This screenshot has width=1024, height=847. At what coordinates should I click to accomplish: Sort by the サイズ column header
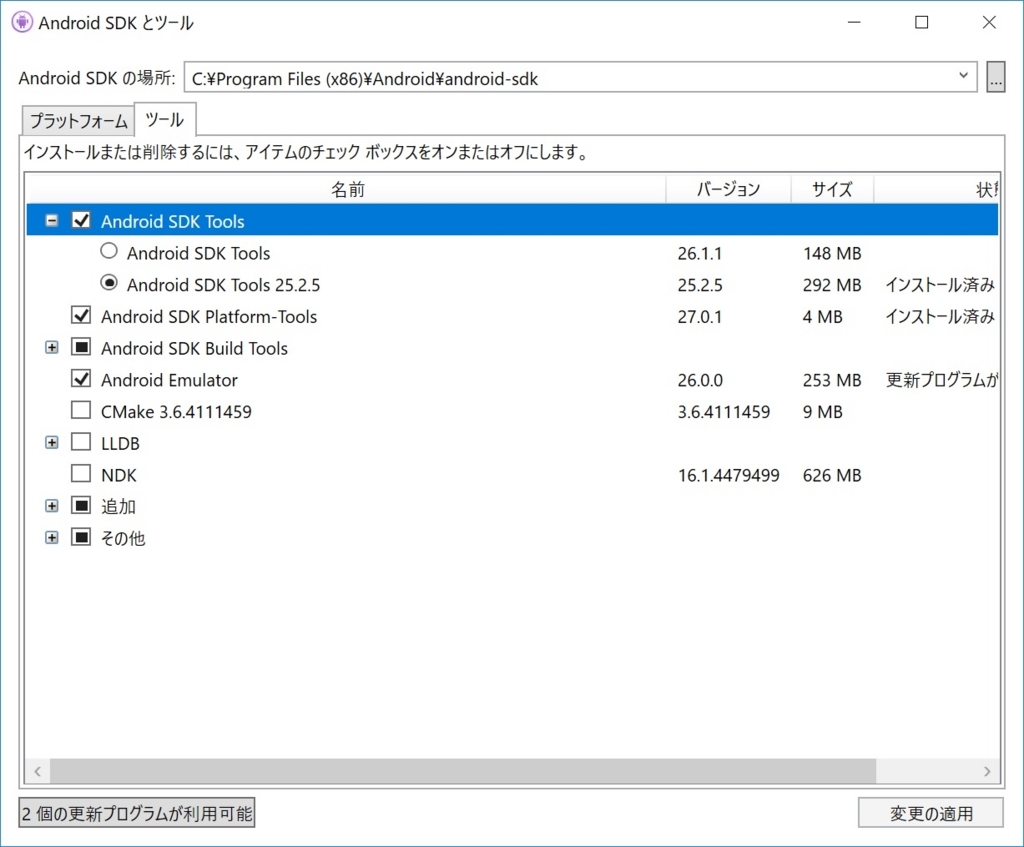click(832, 189)
